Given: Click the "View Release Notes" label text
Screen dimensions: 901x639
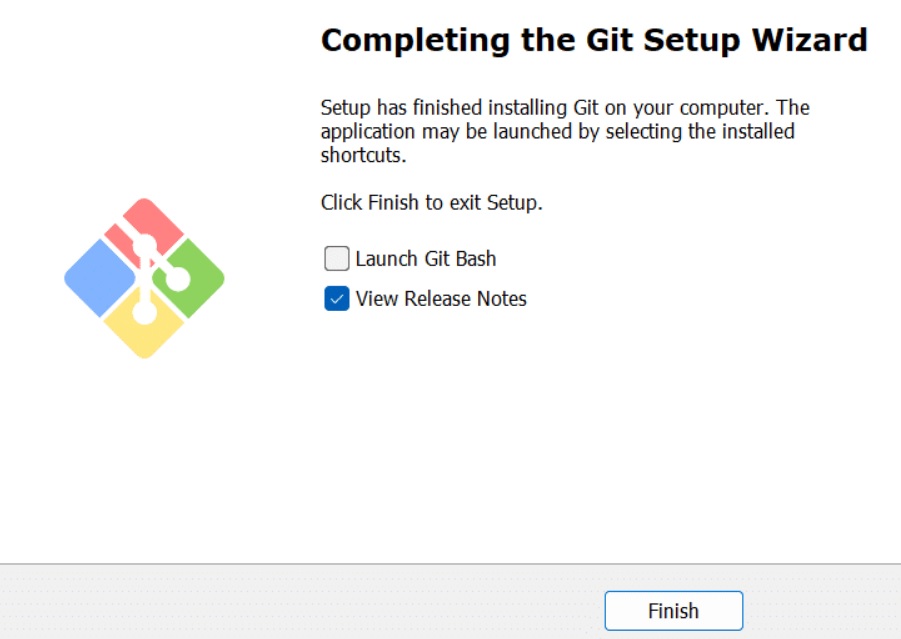Looking at the screenshot, I should click(441, 299).
